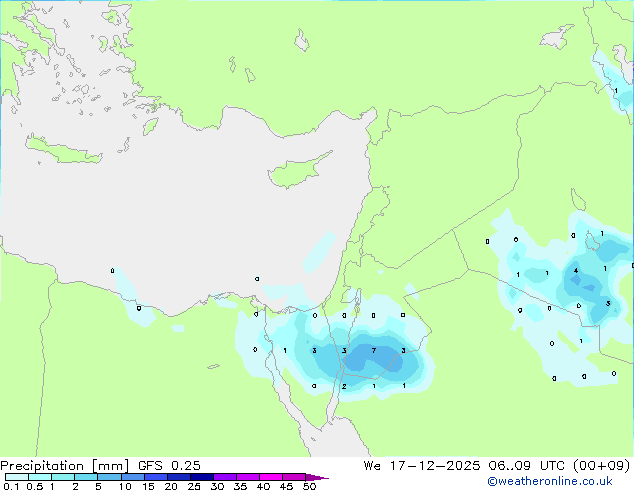
Task: Click the legend label '25'
Action: (194, 486)
